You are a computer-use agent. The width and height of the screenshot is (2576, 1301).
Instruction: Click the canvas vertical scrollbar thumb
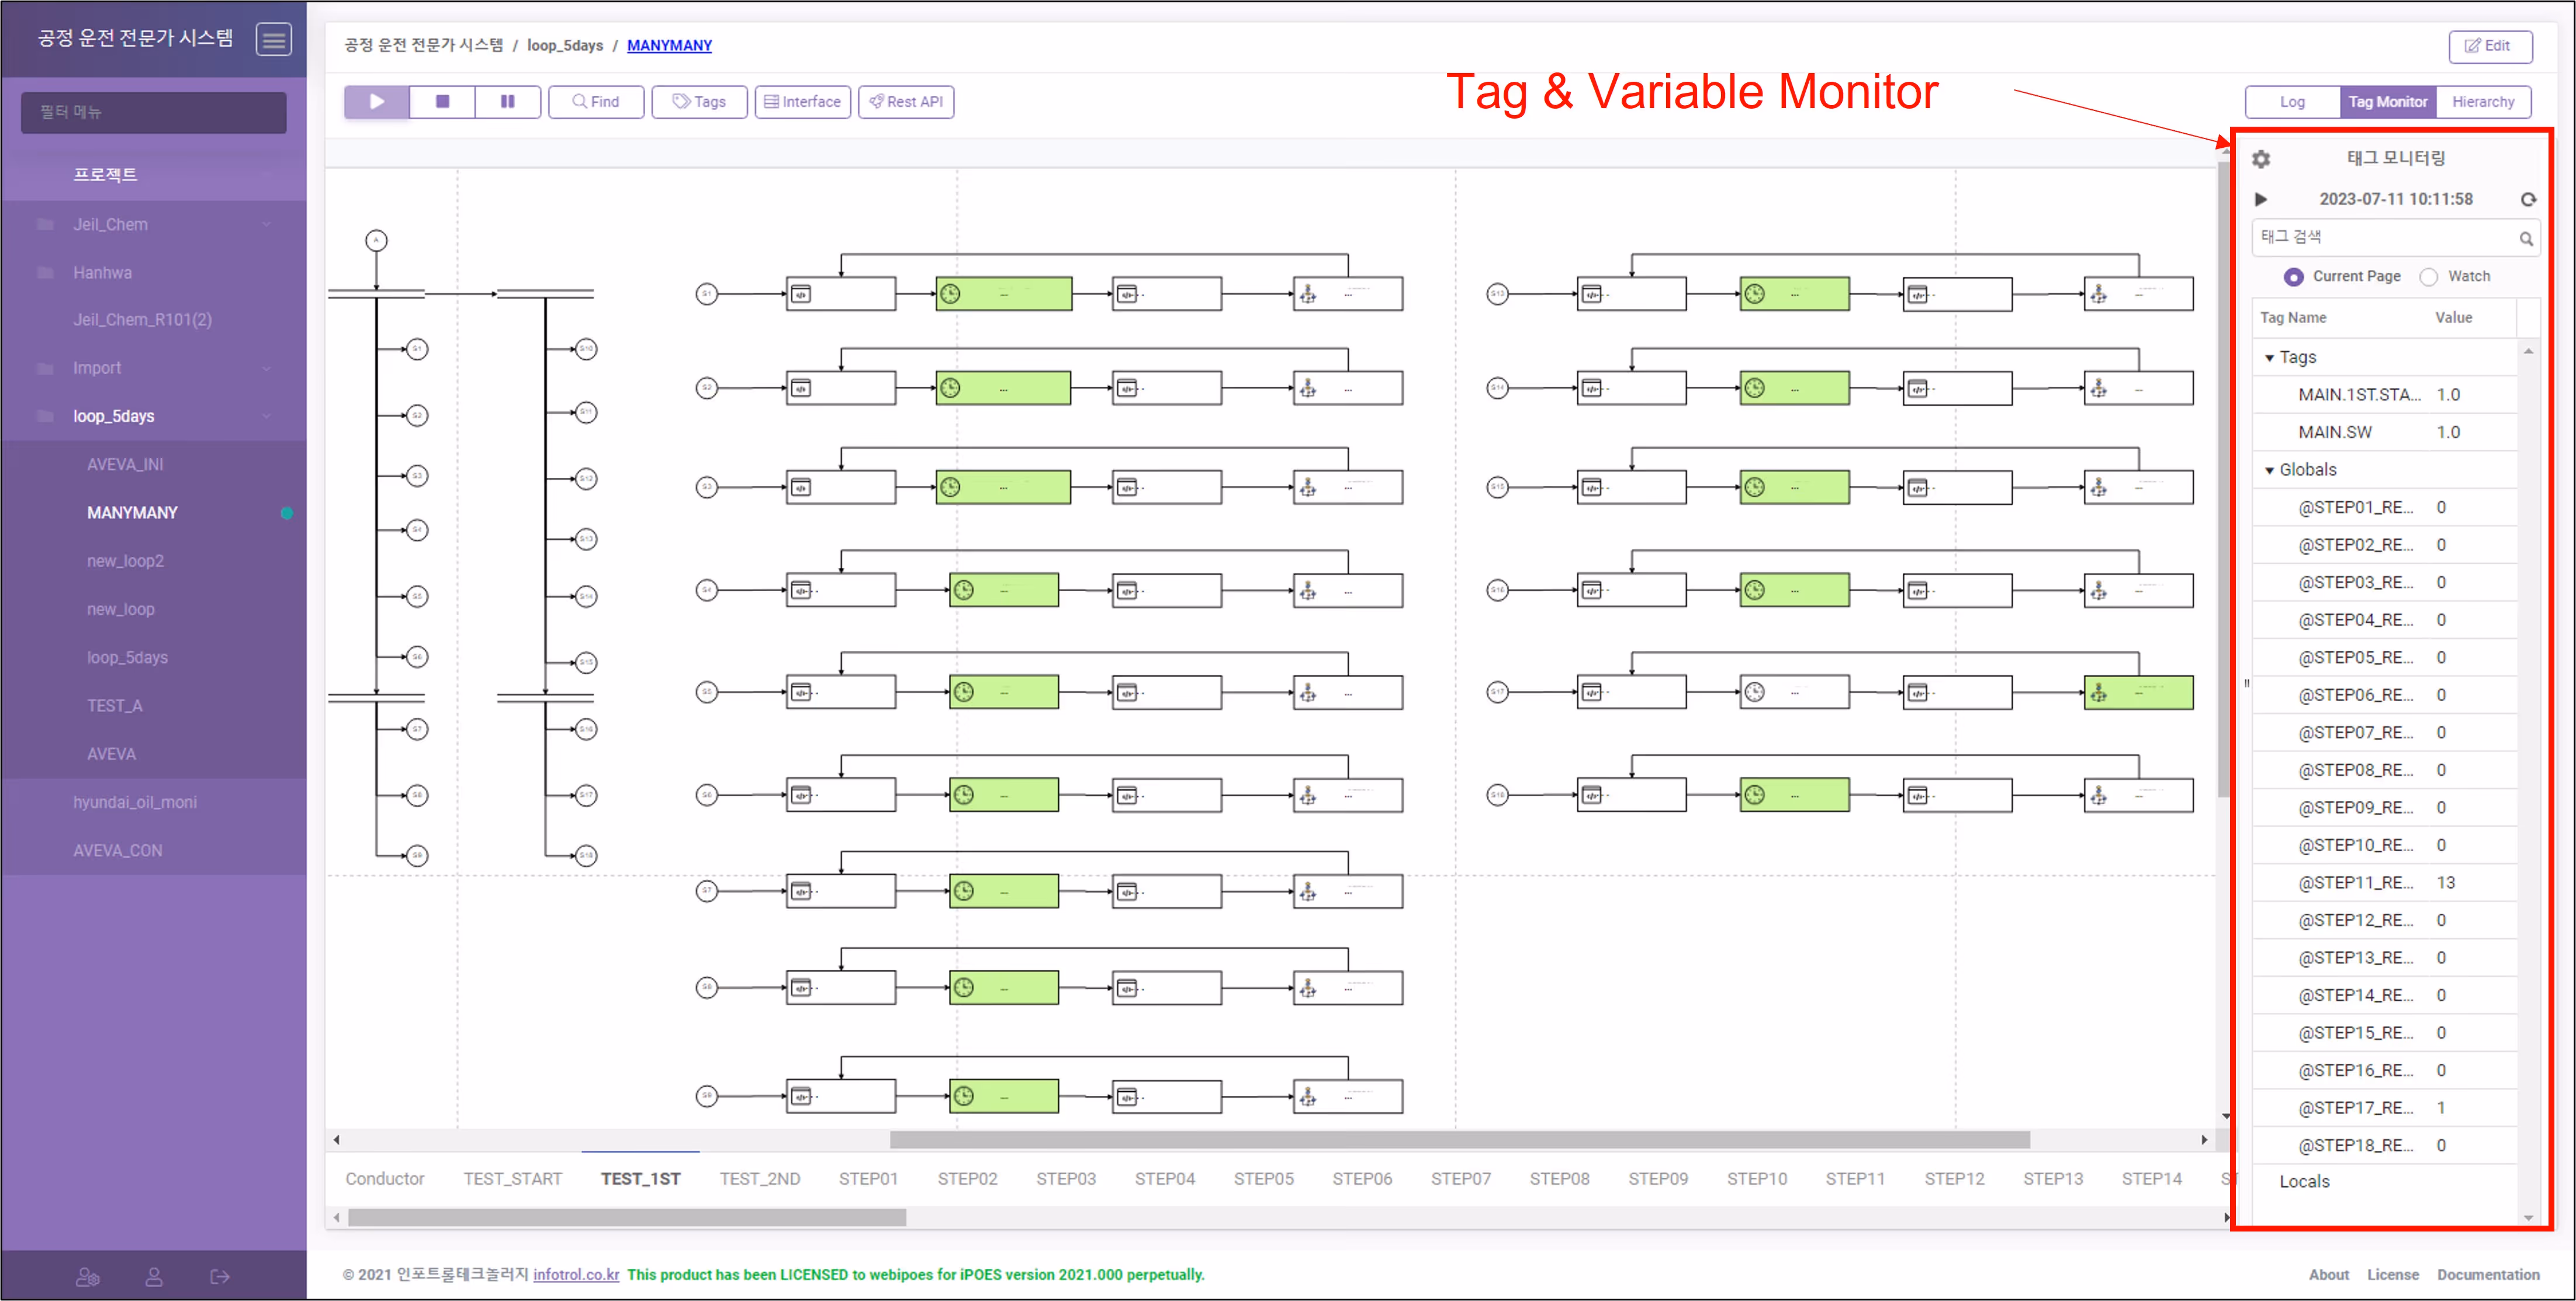click(x=2224, y=480)
